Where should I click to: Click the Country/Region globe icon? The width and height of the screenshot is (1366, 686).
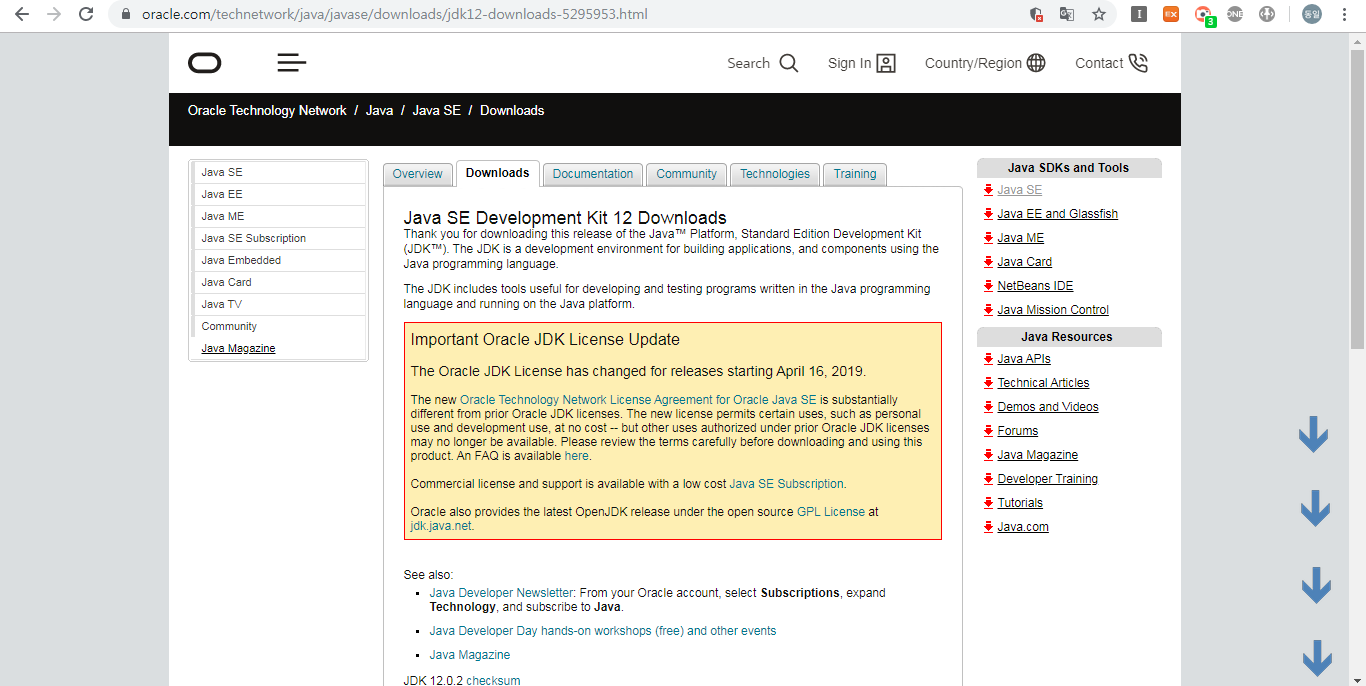pyautogui.click(x=1036, y=63)
